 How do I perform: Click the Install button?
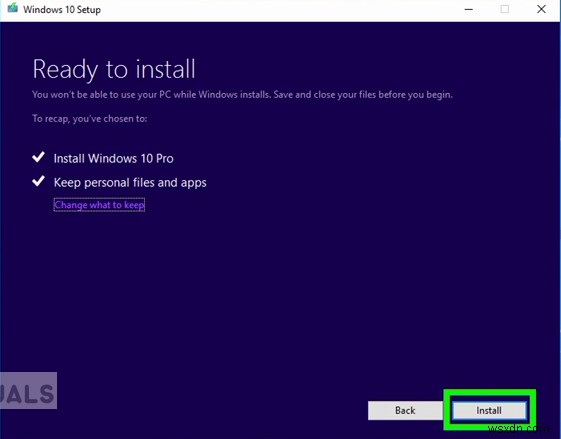point(489,410)
